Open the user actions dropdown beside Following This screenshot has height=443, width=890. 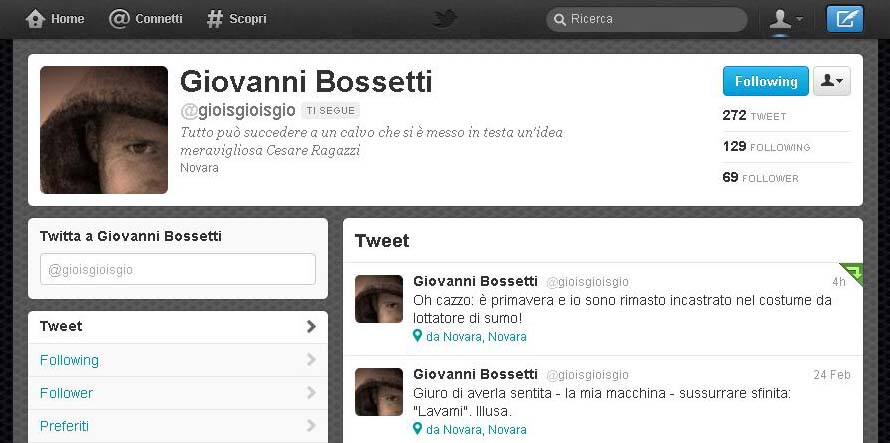tap(832, 81)
